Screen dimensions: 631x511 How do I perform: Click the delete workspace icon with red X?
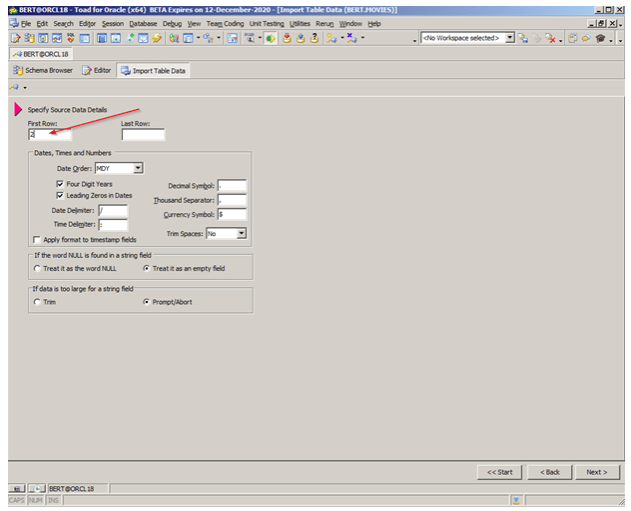[551, 38]
